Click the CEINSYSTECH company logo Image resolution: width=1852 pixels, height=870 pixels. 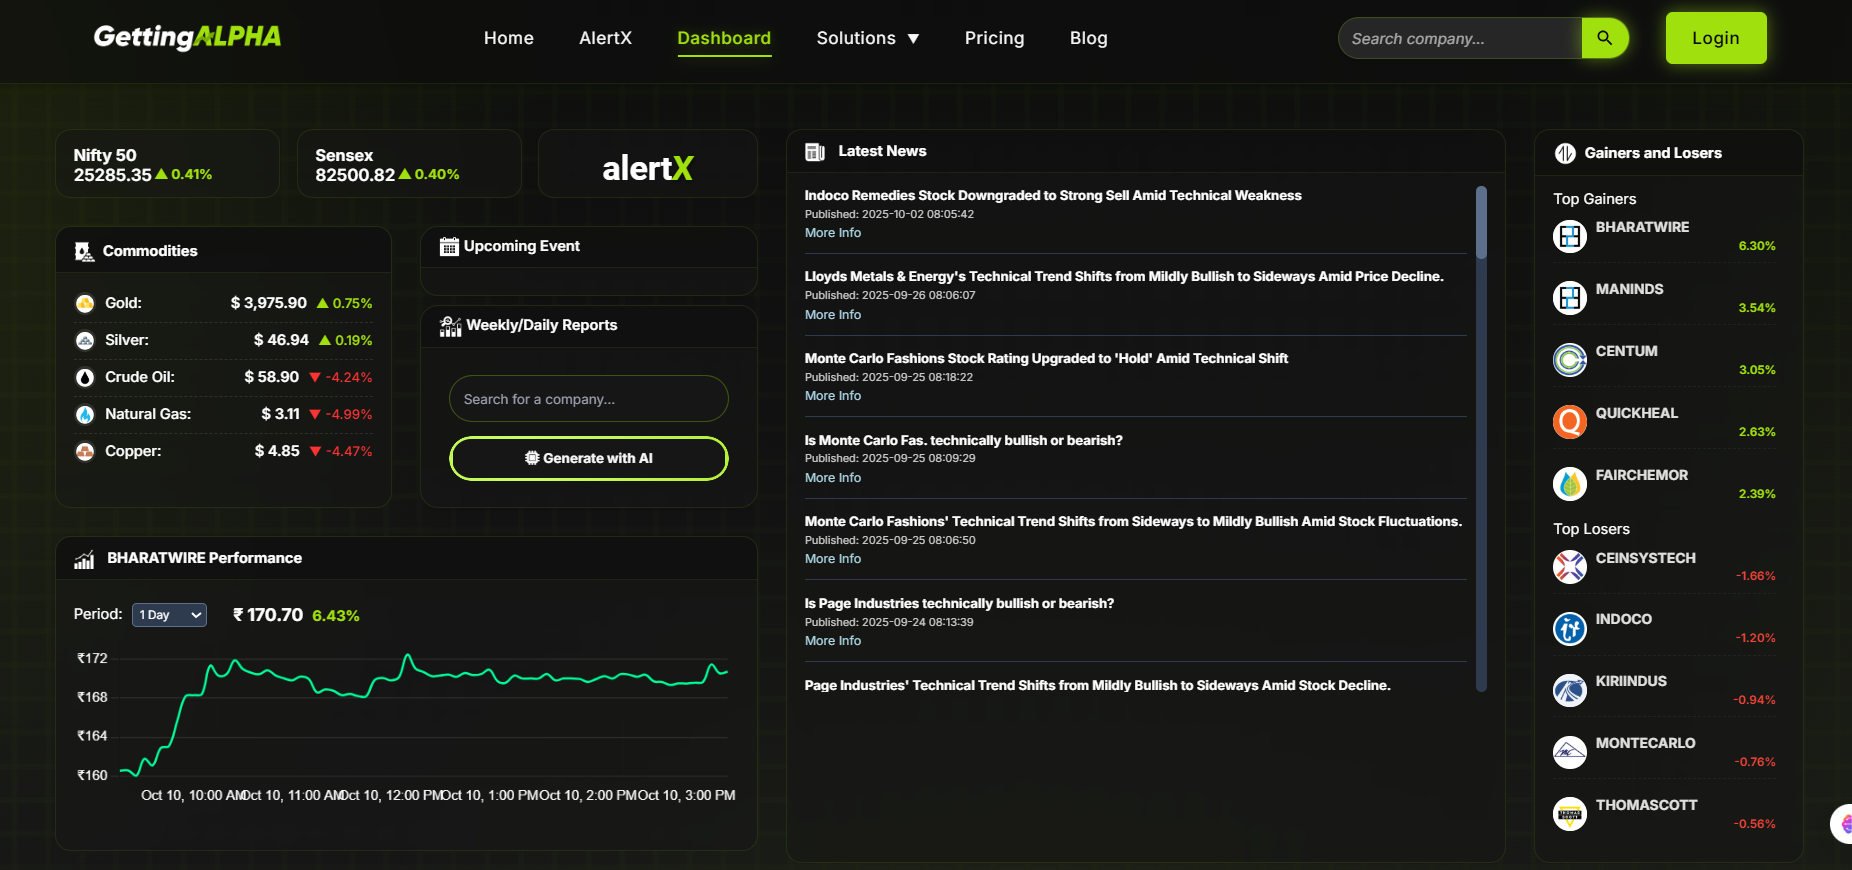pyautogui.click(x=1570, y=567)
